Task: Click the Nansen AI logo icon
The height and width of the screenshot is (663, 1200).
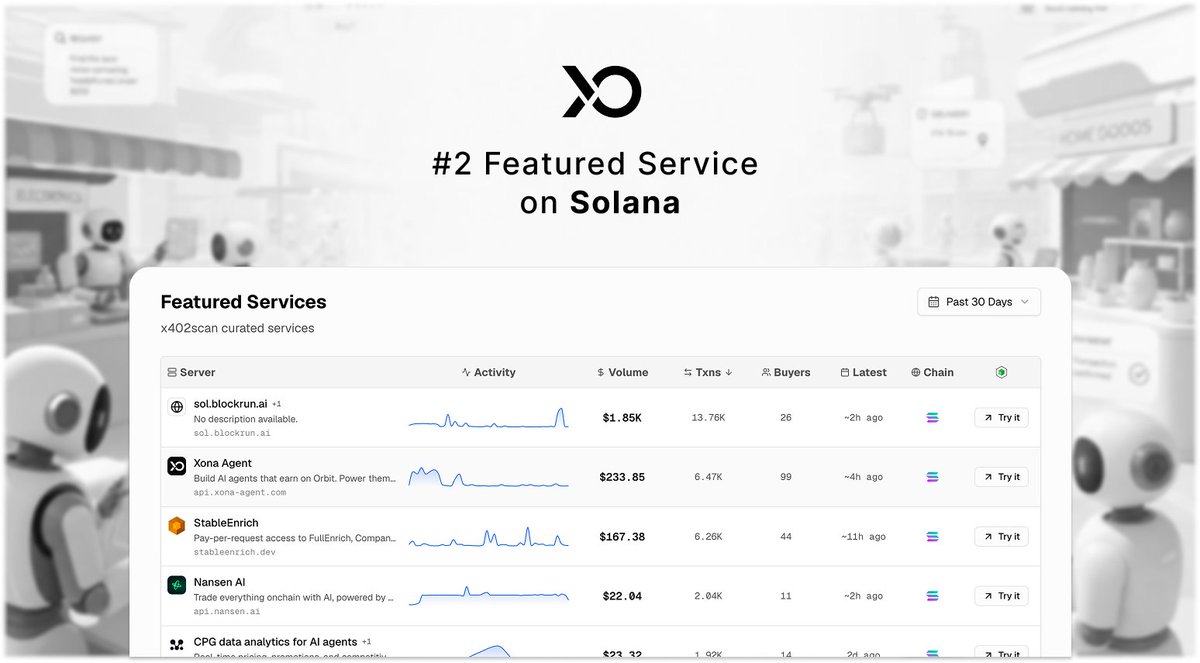Action: coord(177,585)
